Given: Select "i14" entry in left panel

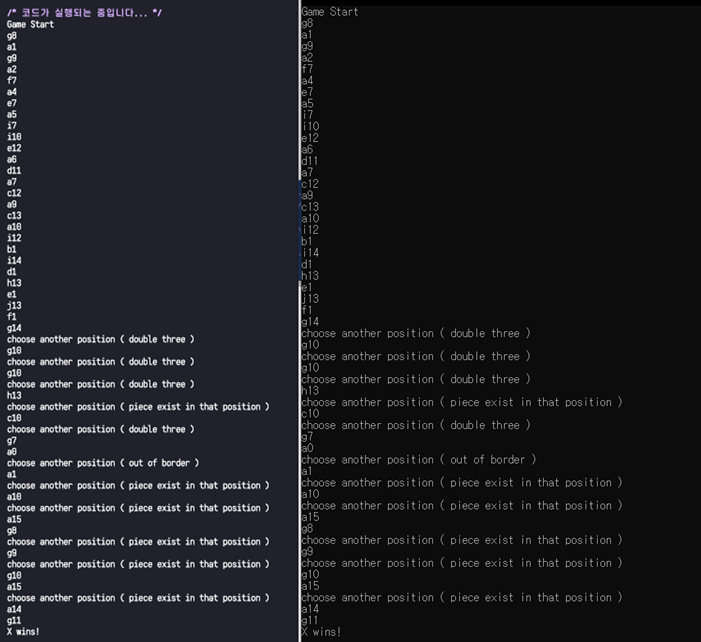Looking at the screenshot, I should pyautogui.click(x=14, y=261).
